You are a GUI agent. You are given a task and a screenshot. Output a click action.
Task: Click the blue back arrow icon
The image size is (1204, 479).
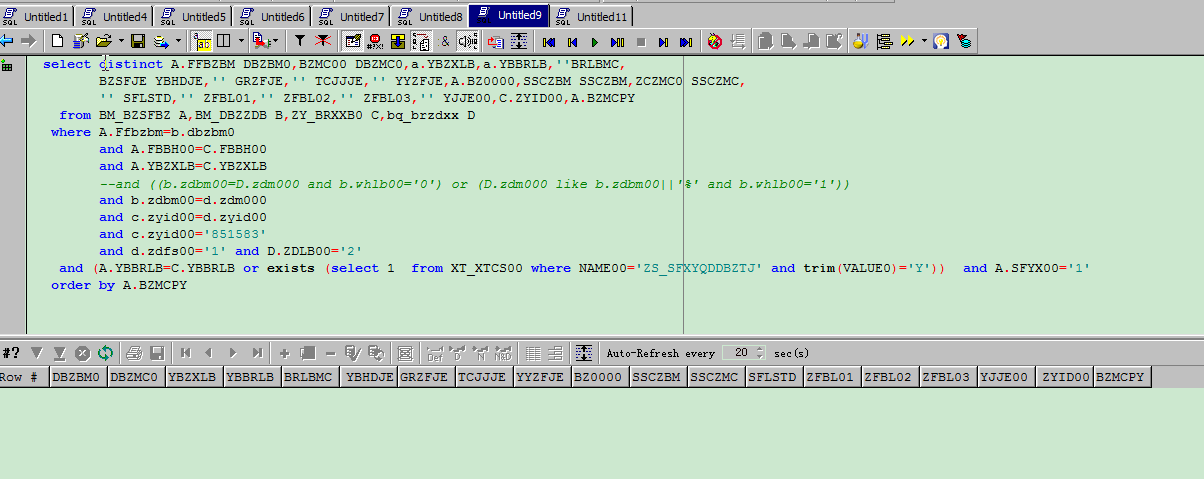(x=6, y=41)
